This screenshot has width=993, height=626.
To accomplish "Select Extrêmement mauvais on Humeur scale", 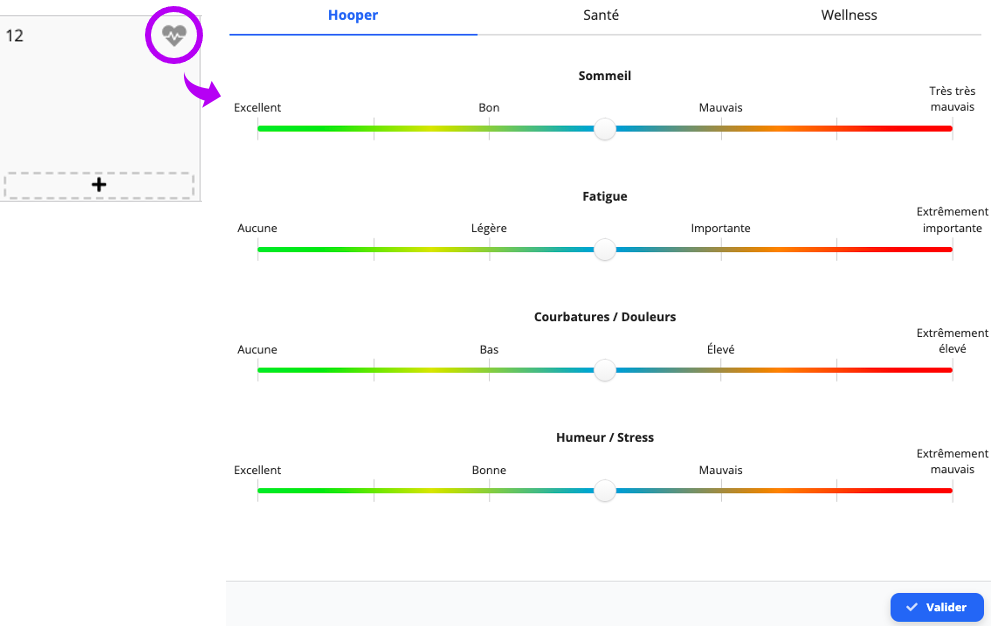I will [952, 461].
